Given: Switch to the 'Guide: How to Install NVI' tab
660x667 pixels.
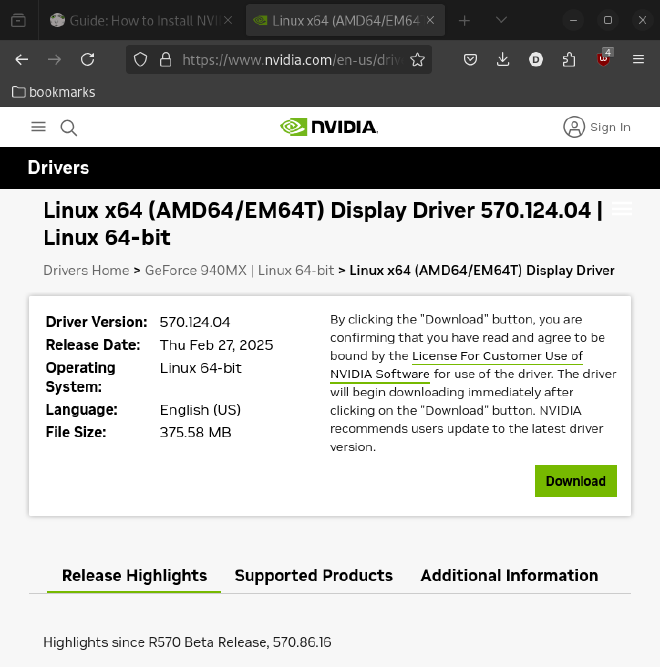Looking at the screenshot, I should pyautogui.click(x=140, y=20).
